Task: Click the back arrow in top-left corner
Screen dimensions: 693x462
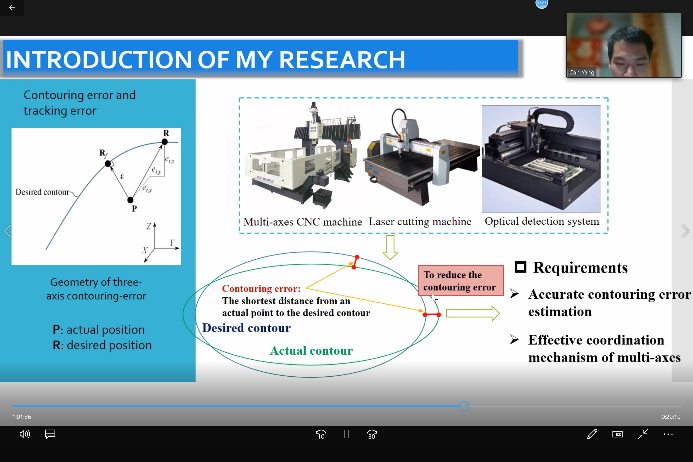Action: 11,7
